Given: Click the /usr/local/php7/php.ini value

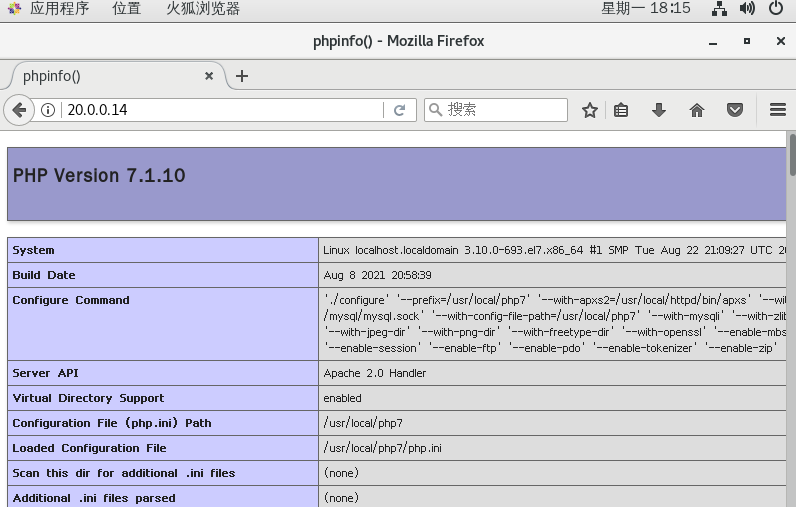Looking at the screenshot, I should pyautogui.click(x=383, y=448).
